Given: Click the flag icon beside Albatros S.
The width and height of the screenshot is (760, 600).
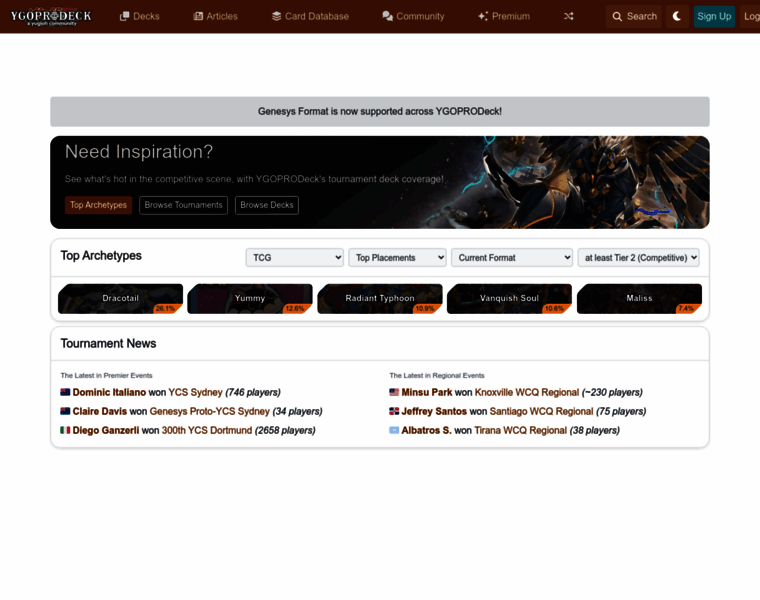Looking at the screenshot, I should coord(394,430).
